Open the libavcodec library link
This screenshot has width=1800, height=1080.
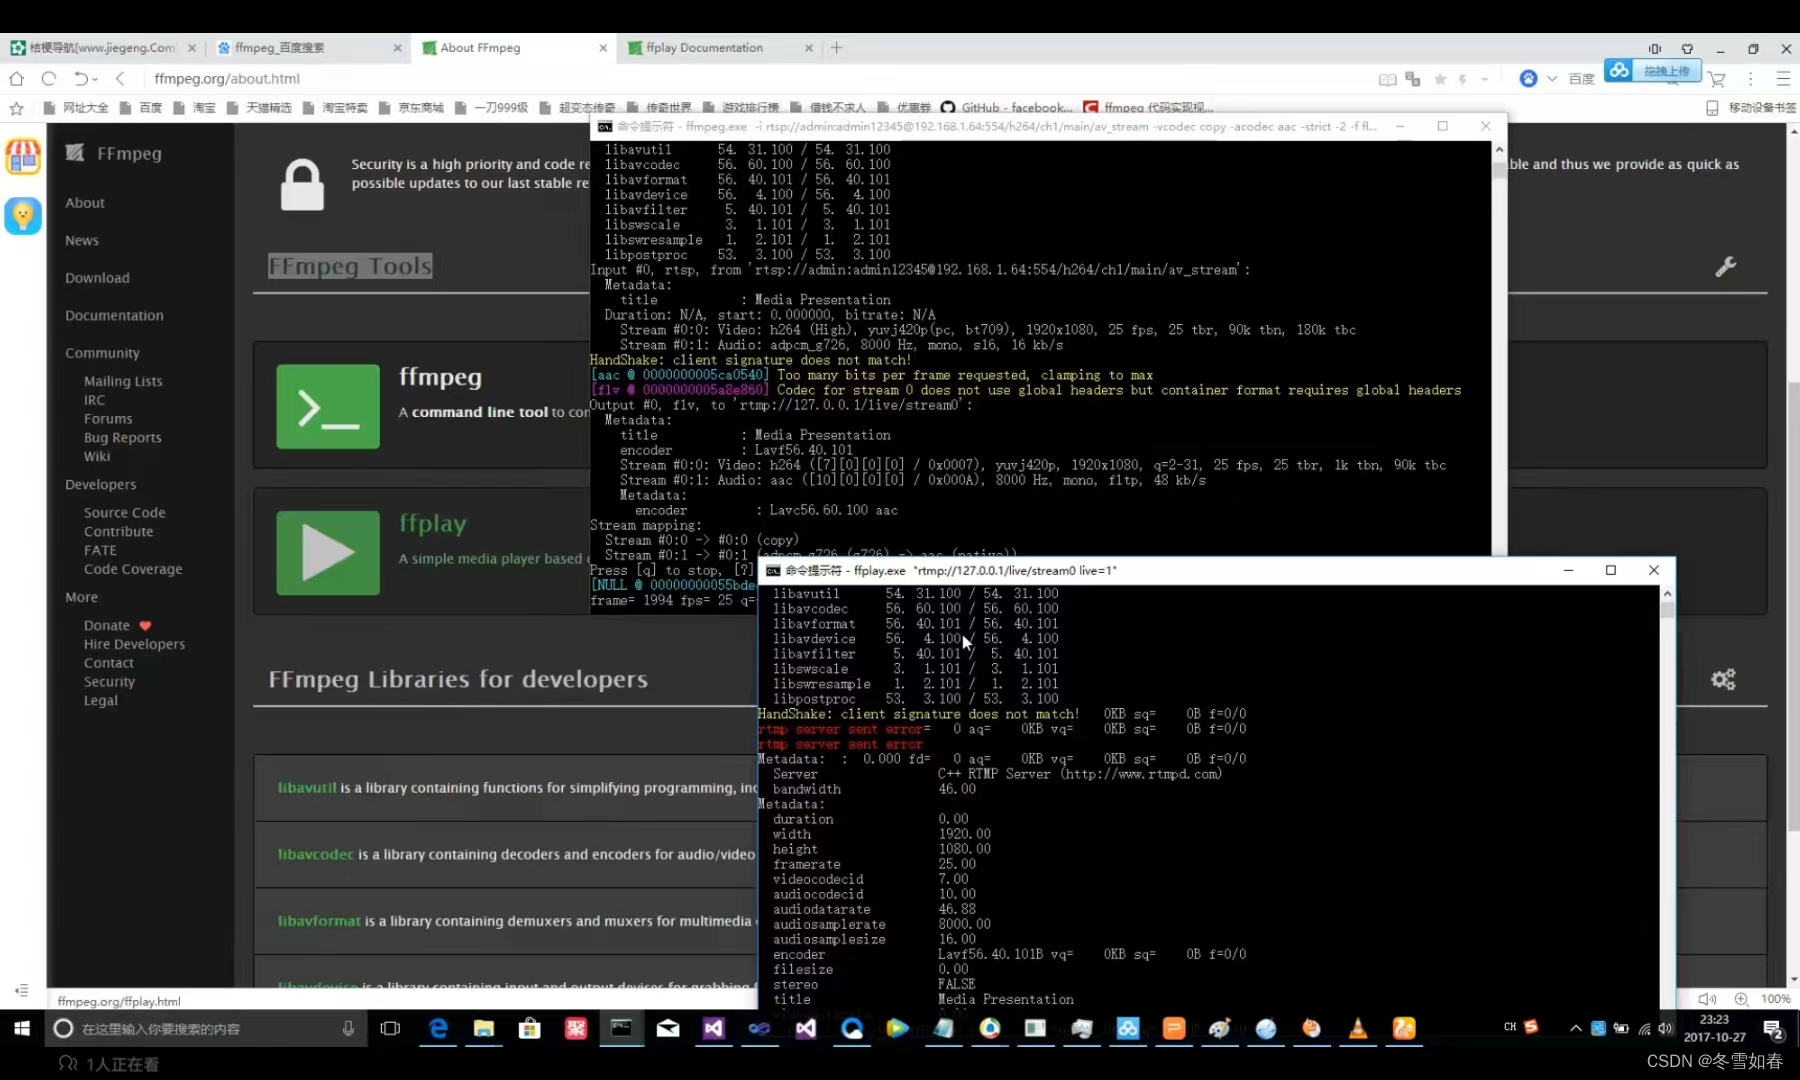tap(316, 855)
